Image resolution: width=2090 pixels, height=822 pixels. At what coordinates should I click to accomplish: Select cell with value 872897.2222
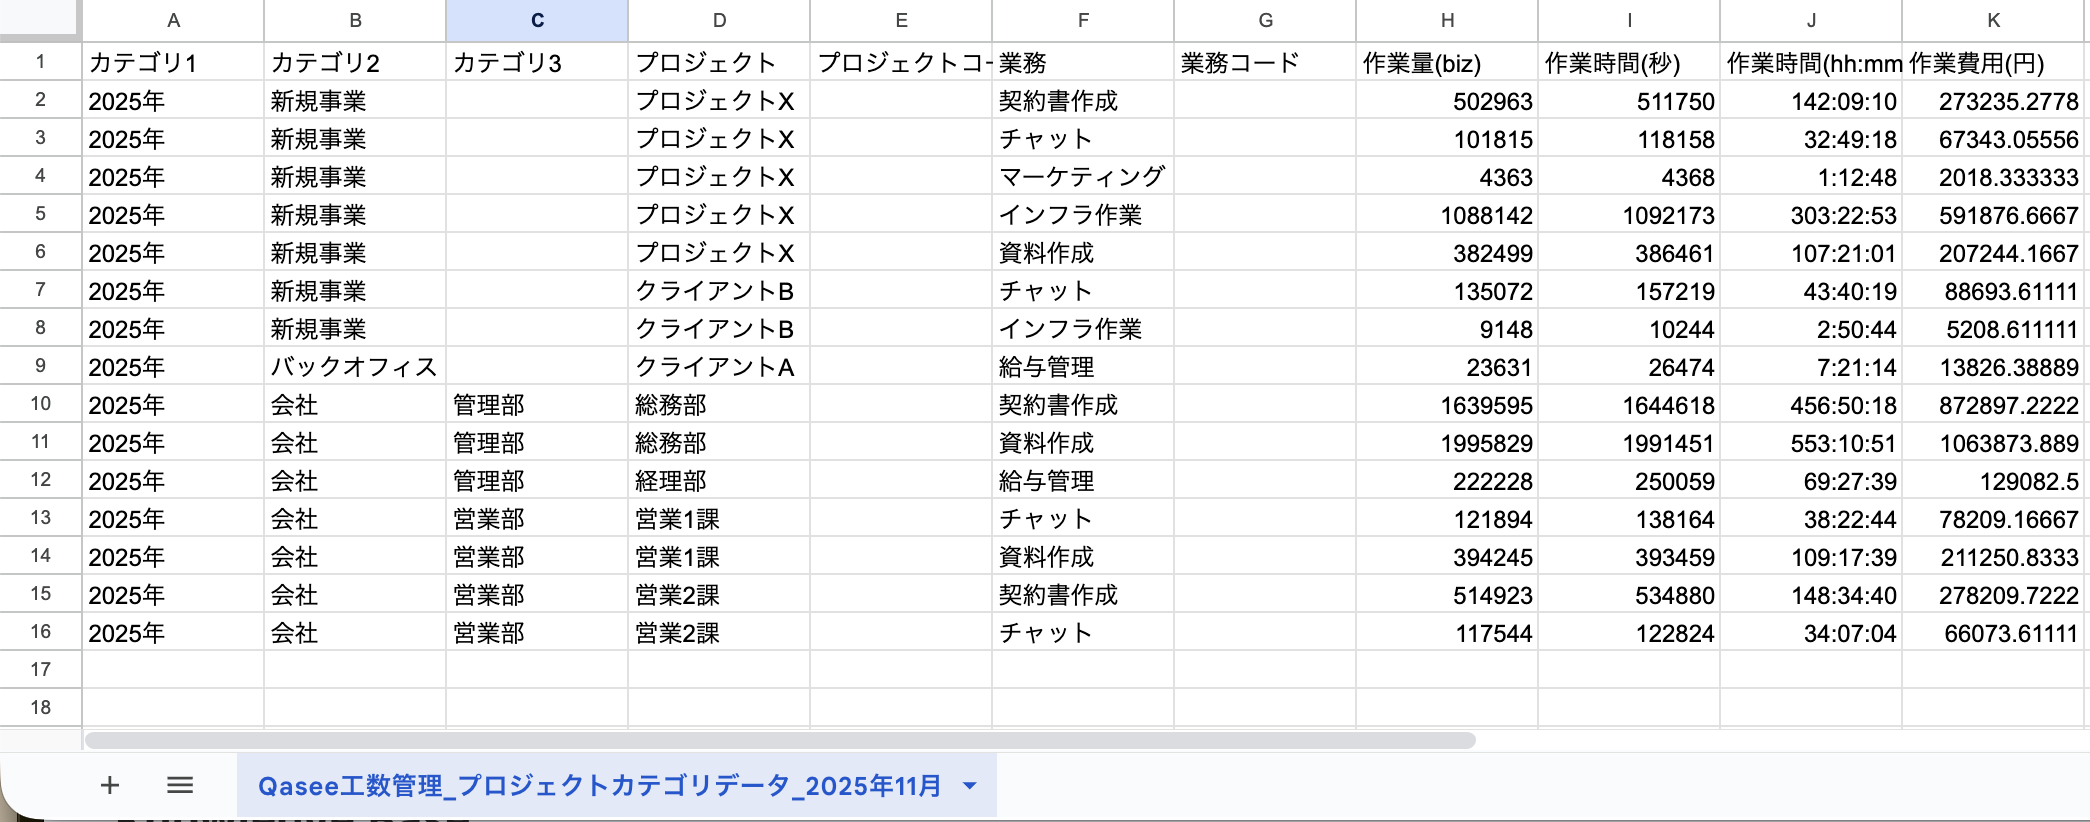coord(1993,404)
